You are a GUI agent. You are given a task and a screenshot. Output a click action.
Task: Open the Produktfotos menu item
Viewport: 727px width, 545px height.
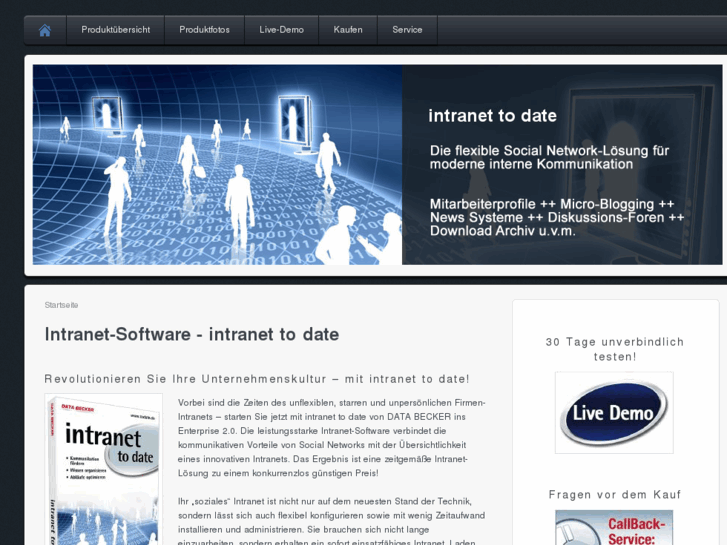[x=204, y=30]
